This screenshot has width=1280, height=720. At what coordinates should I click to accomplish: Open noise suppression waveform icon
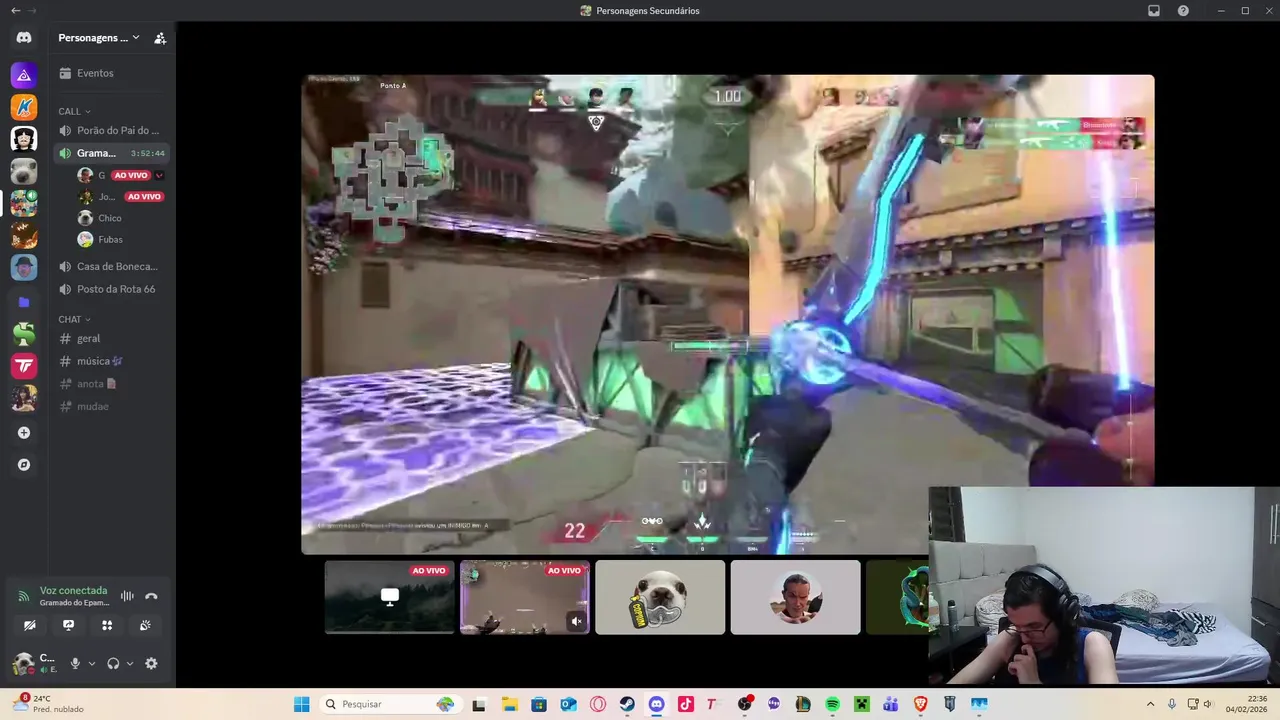pyautogui.click(x=127, y=596)
